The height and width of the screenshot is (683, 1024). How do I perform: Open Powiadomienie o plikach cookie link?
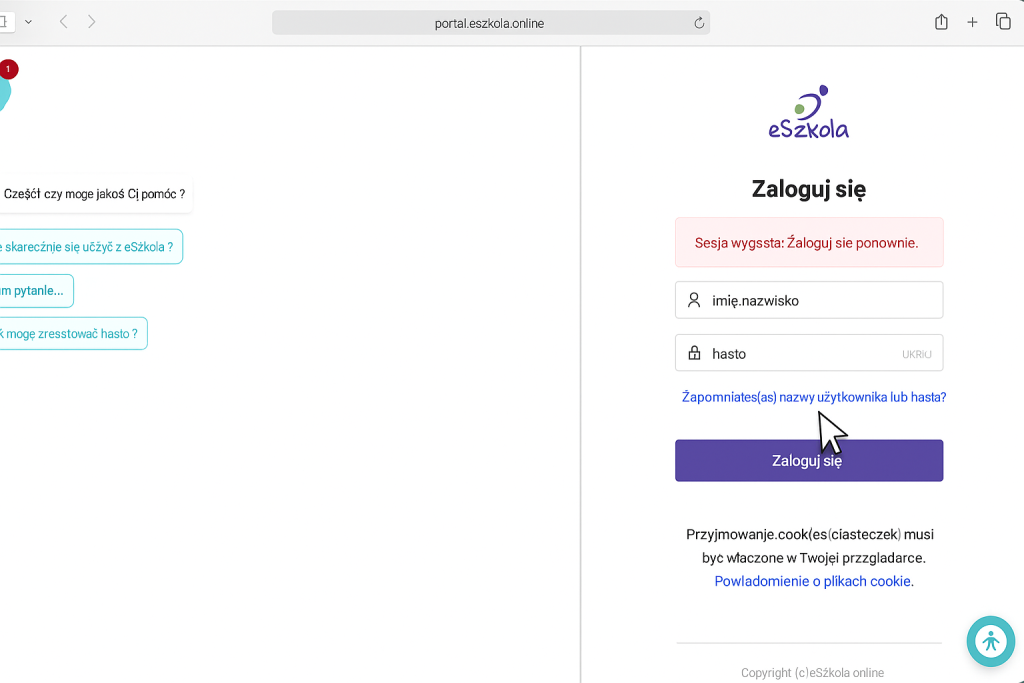[x=814, y=581]
